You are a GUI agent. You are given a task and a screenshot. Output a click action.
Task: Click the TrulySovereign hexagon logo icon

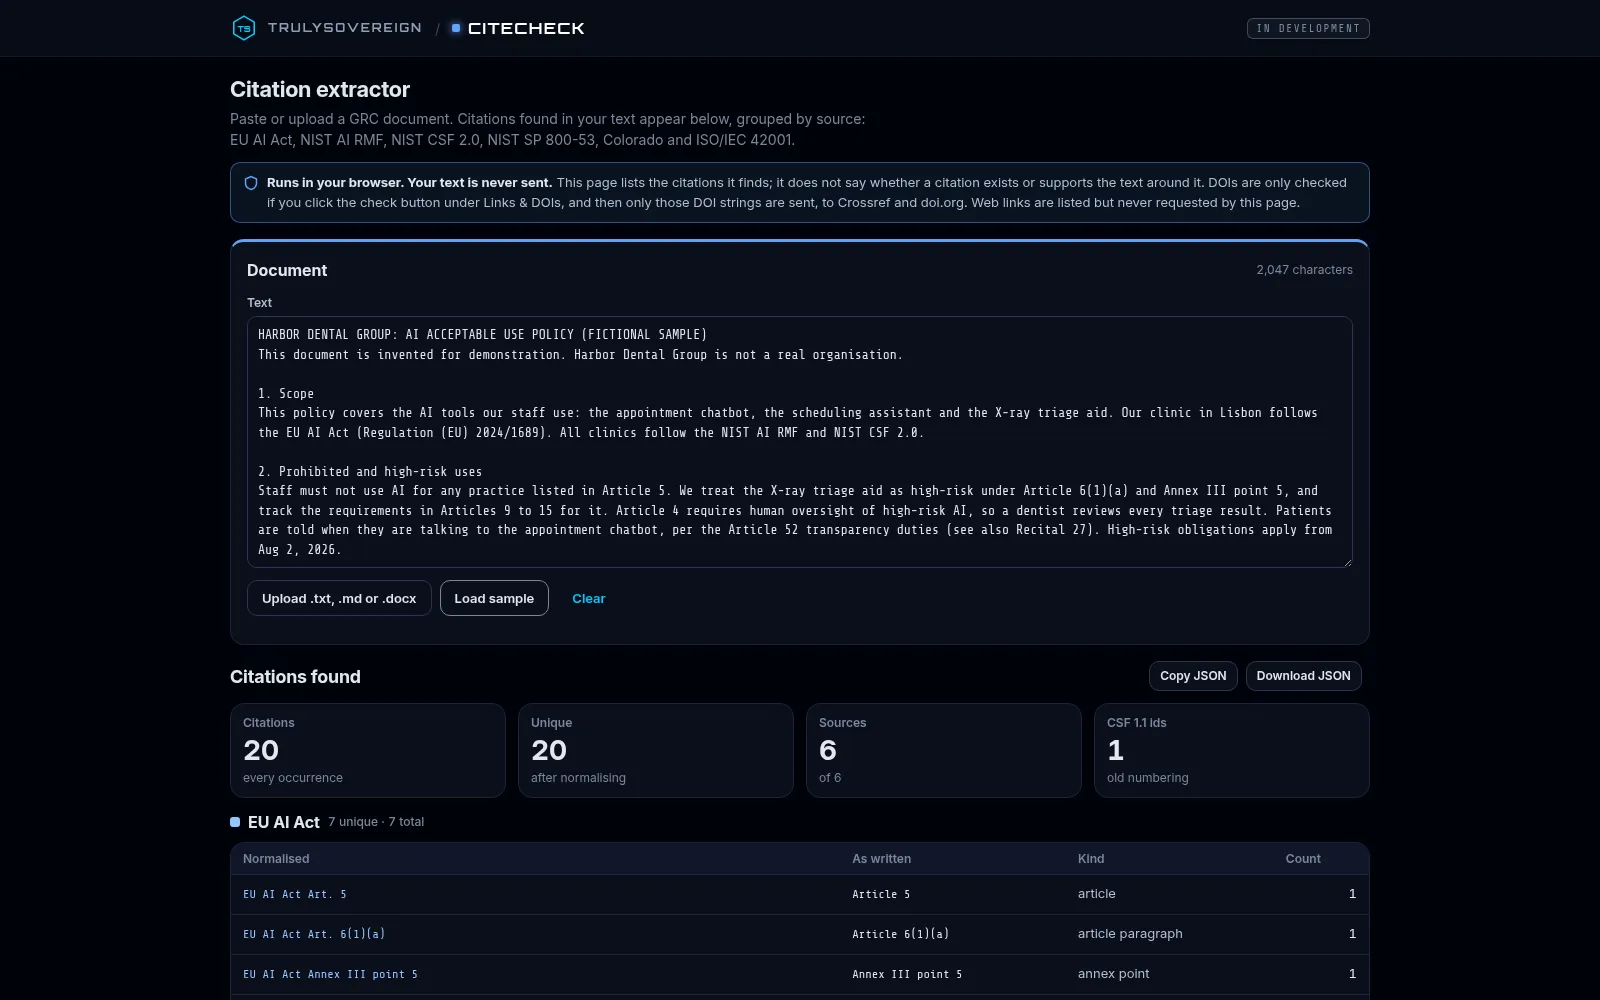coord(243,28)
